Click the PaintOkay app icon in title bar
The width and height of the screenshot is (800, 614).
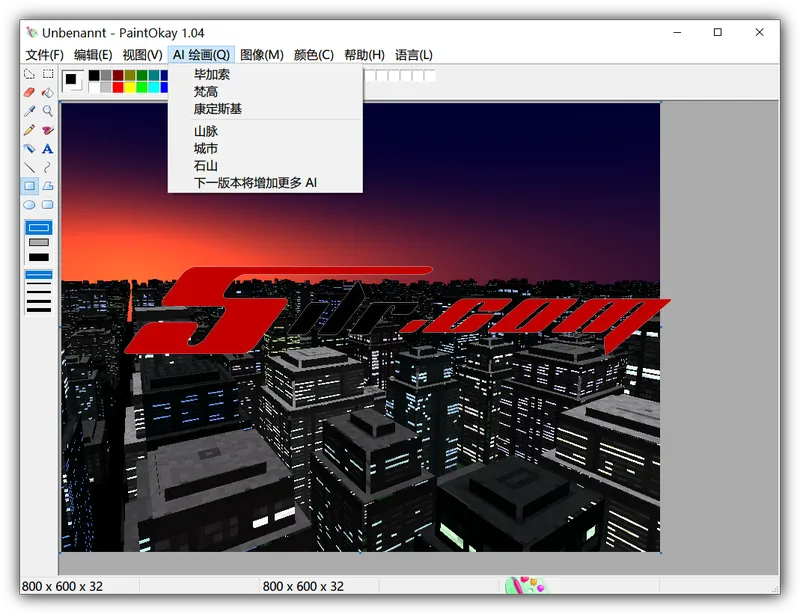32,33
